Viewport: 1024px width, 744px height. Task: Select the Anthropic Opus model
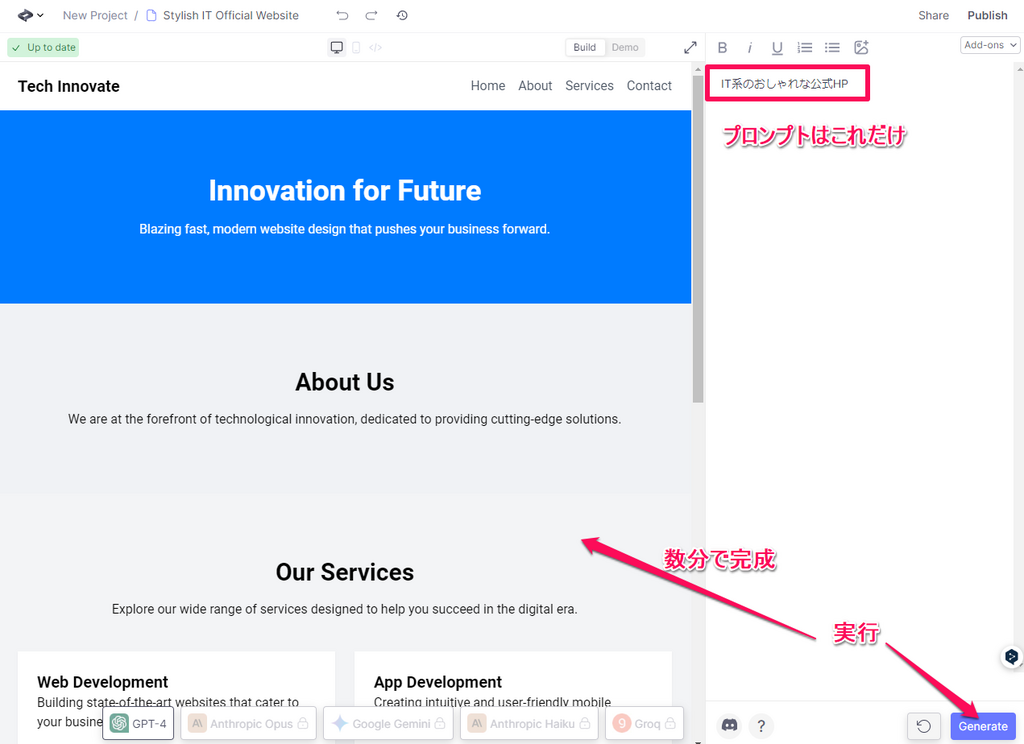coord(248,723)
